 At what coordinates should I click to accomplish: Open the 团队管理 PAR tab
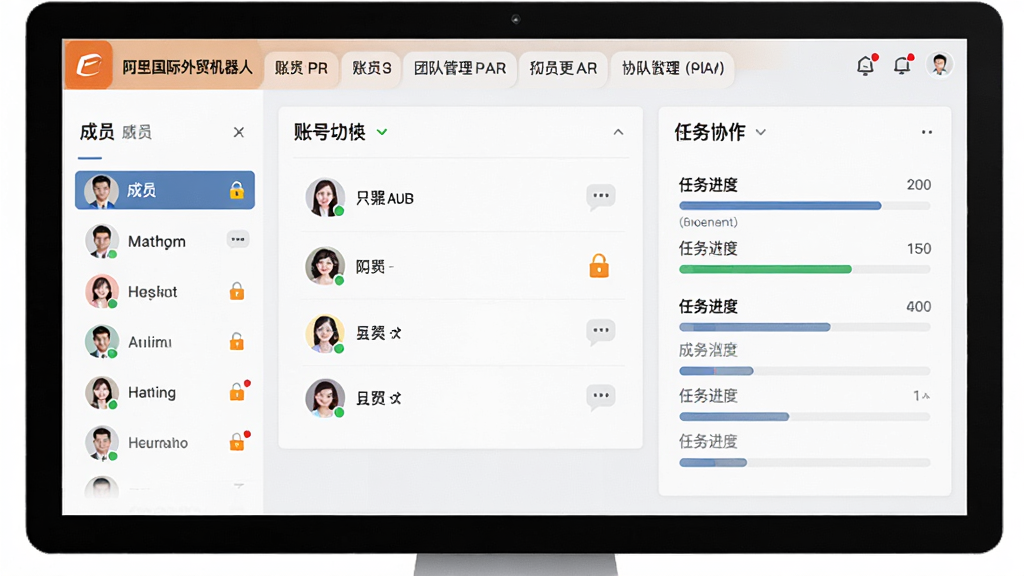[460, 69]
